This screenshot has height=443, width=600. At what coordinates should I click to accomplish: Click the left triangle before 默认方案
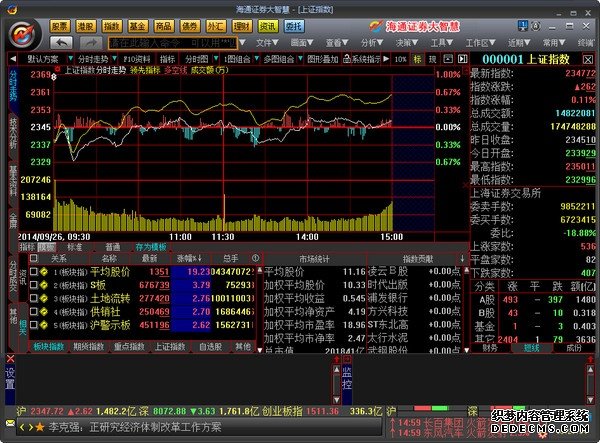[x=13, y=59]
